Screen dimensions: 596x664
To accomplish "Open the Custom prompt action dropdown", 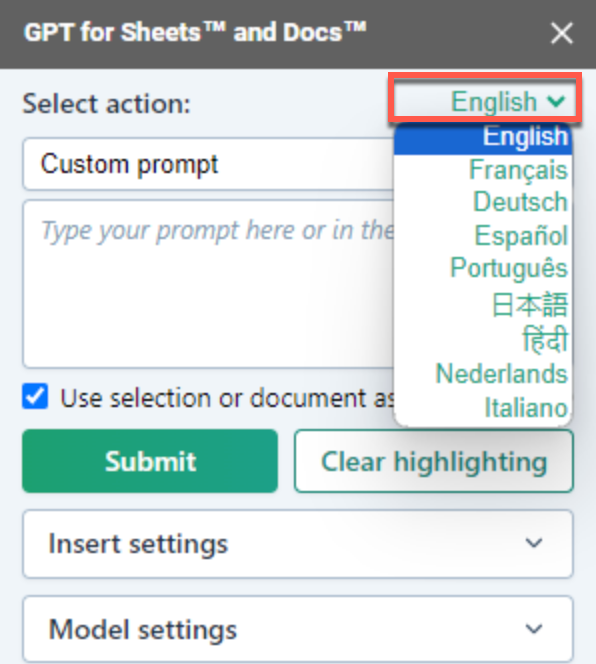I will pyautogui.click(x=208, y=164).
